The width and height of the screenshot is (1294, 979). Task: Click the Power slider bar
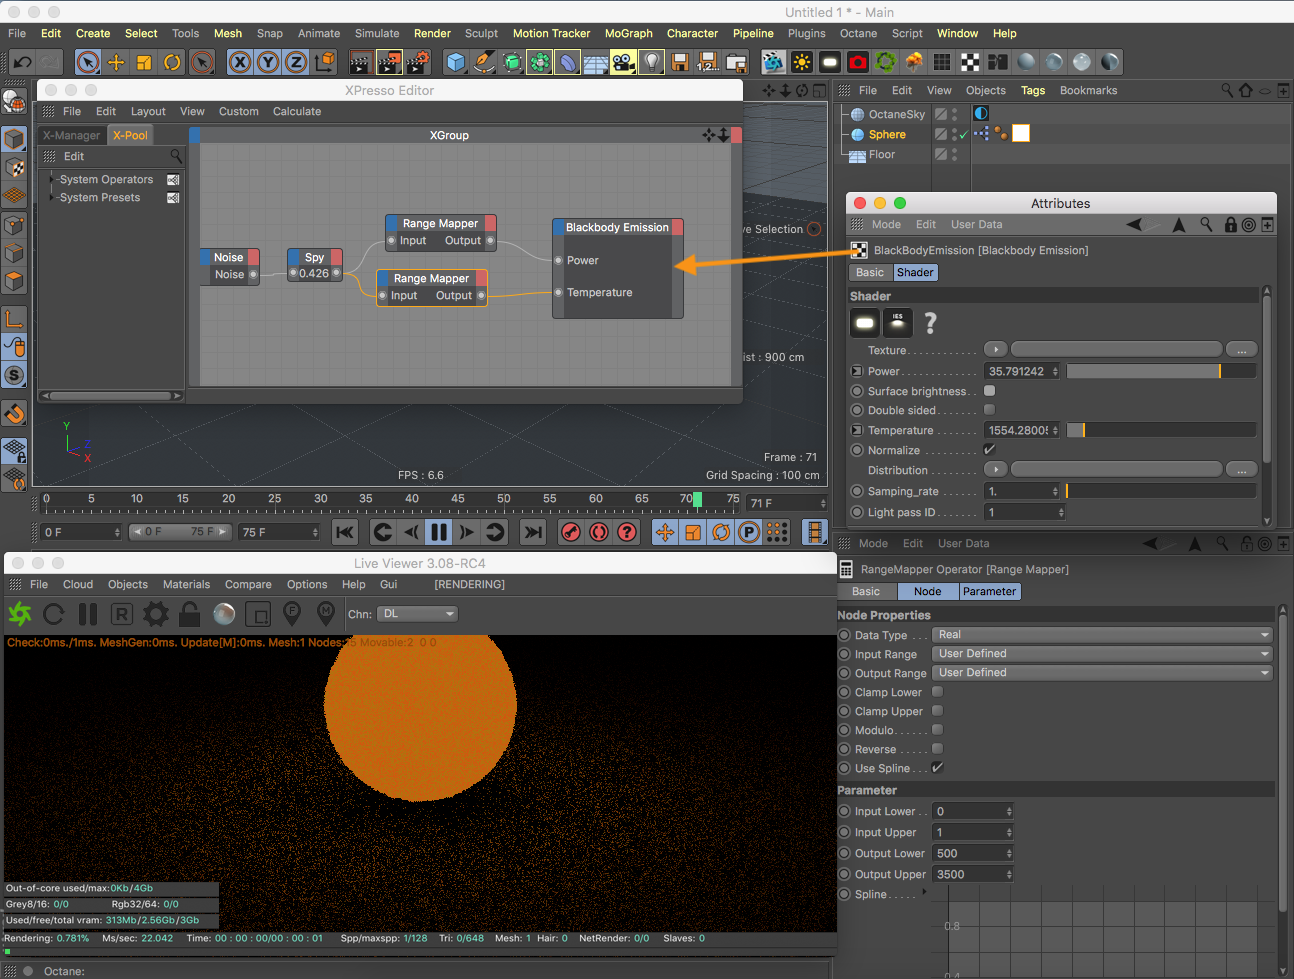pyautogui.click(x=1160, y=371)
